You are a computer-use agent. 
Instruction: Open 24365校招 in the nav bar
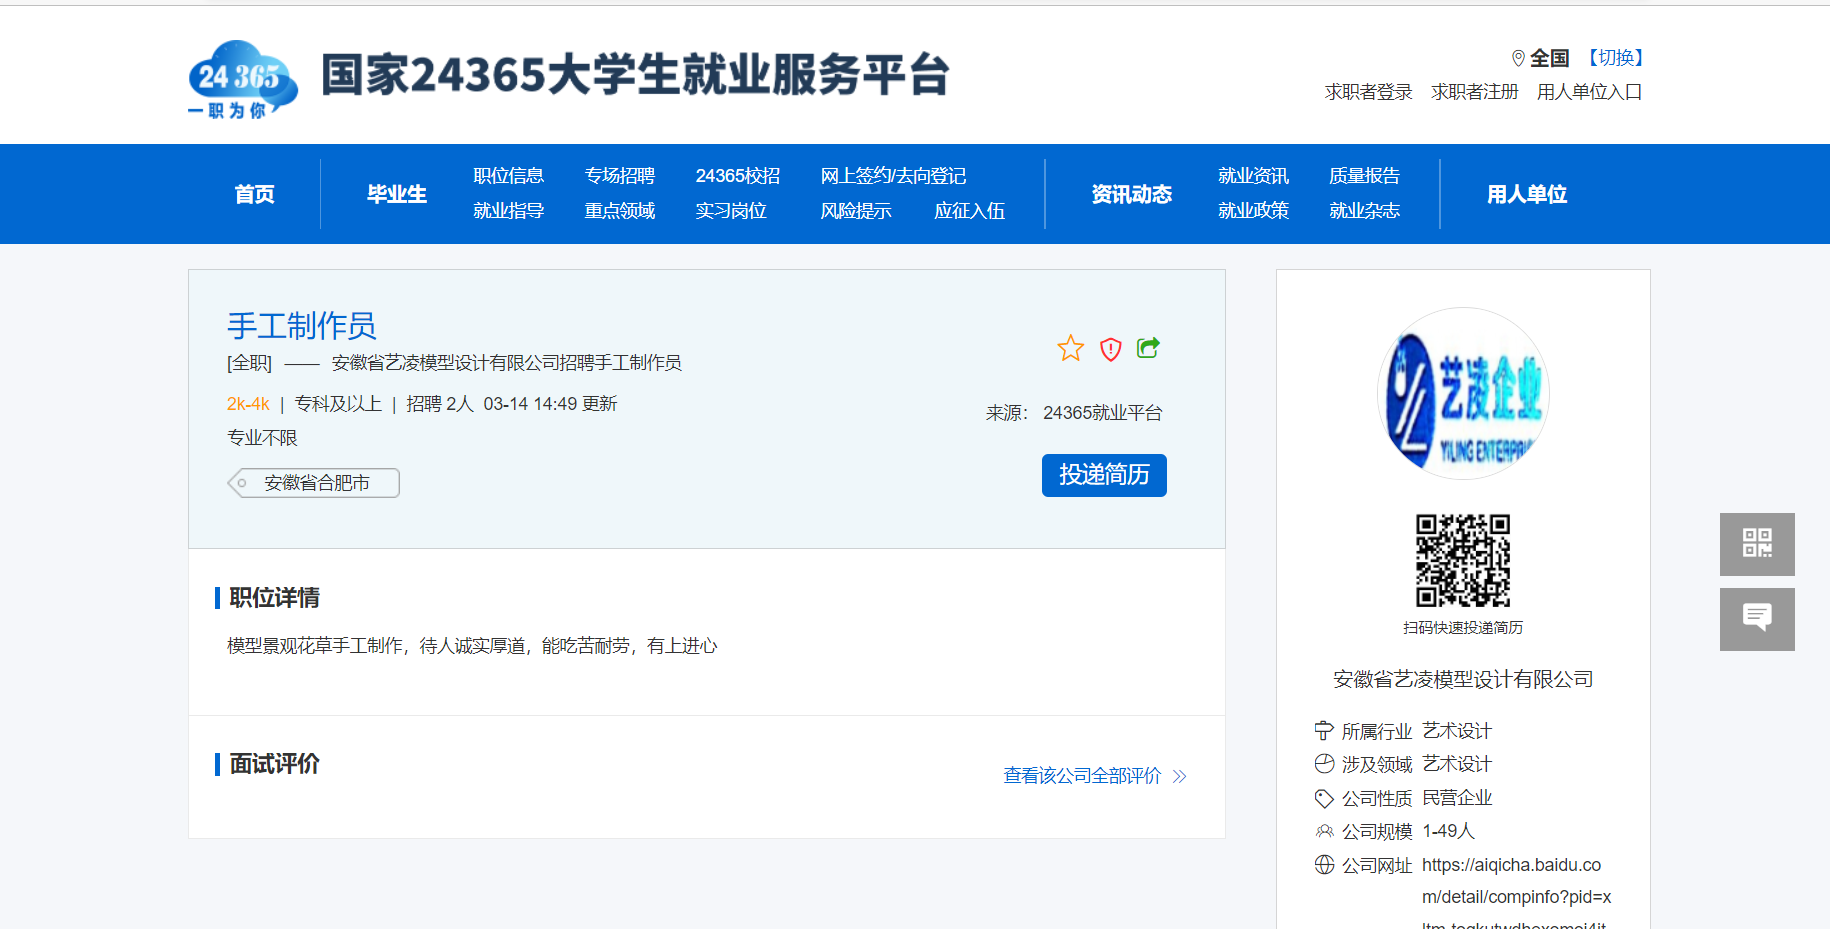point(737,176)
